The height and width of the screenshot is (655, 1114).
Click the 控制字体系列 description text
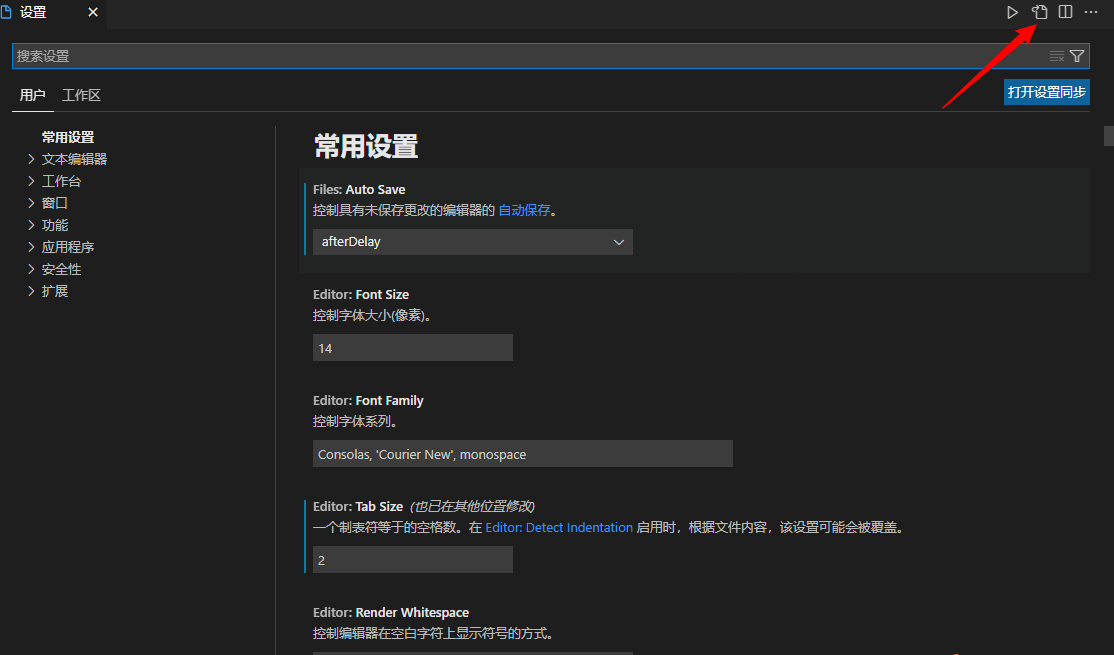click(x=356, y=421)
